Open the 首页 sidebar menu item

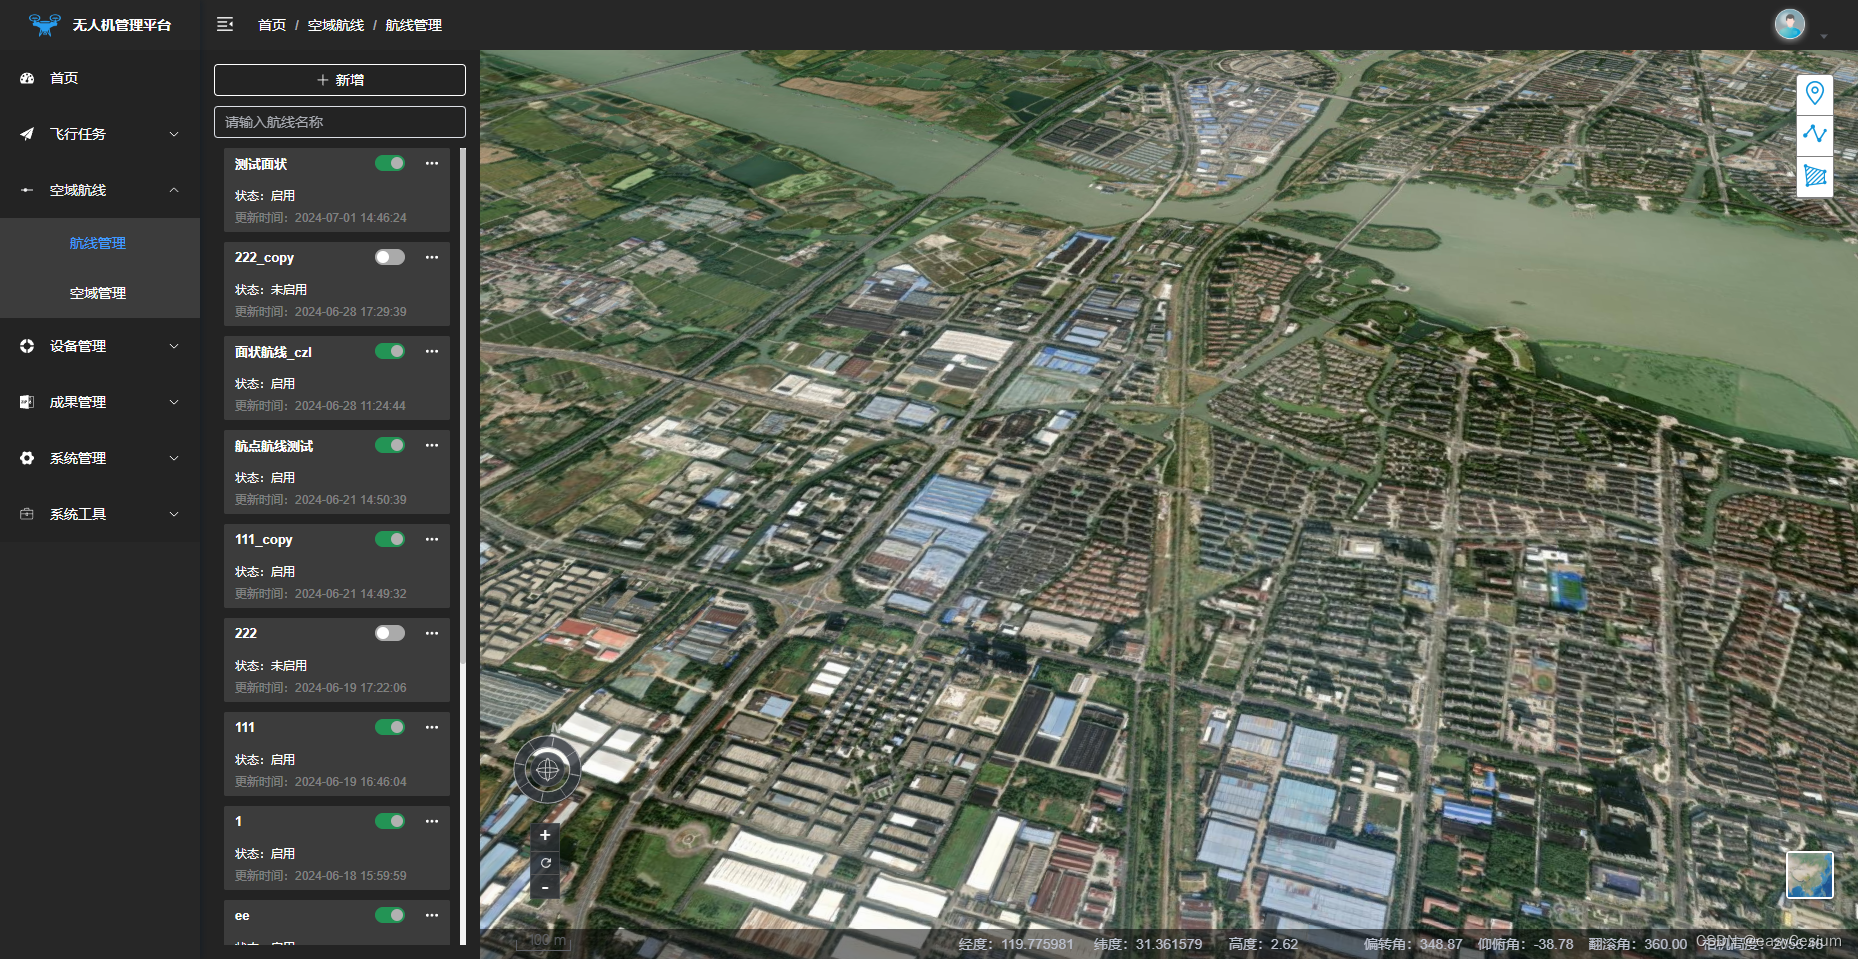(100, 78)
